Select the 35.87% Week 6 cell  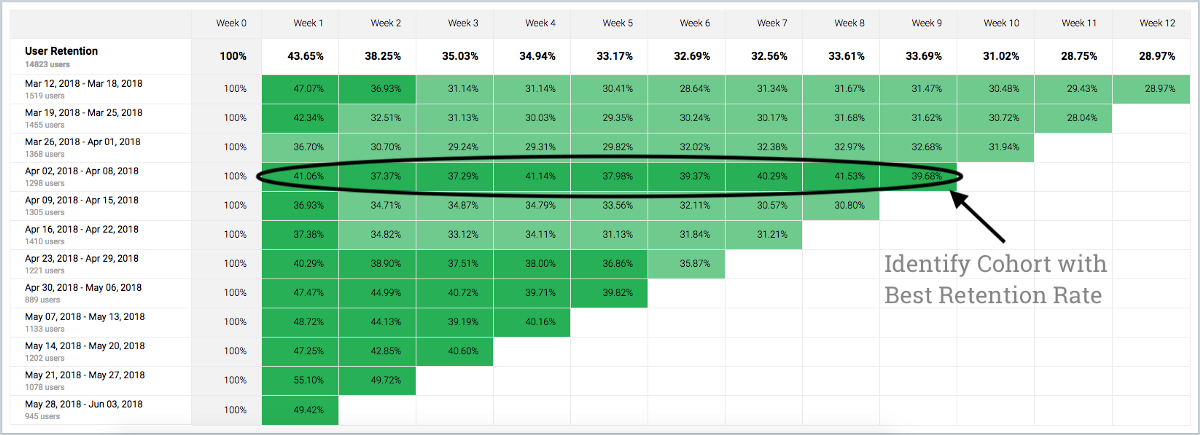tap(687, 264)
